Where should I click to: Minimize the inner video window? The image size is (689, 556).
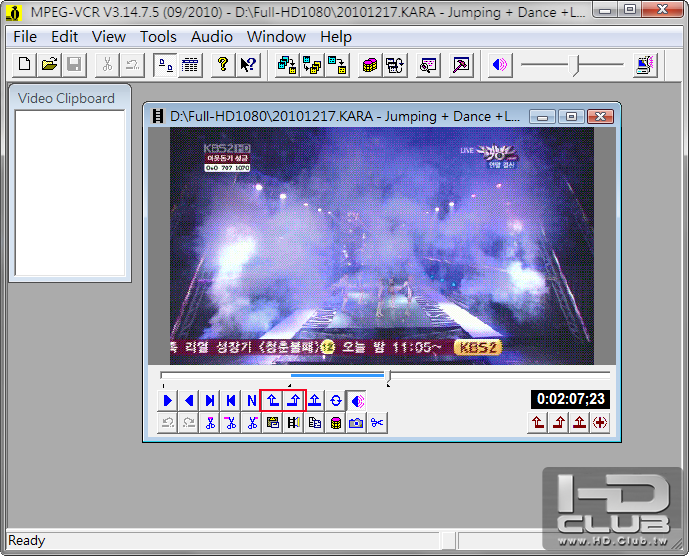[x=543, y=116]
